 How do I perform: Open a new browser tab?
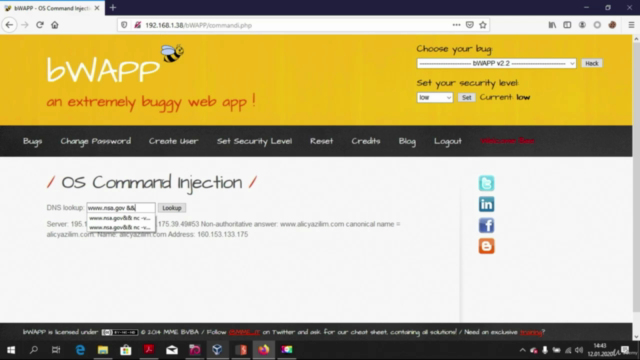(x=113, y=7)
